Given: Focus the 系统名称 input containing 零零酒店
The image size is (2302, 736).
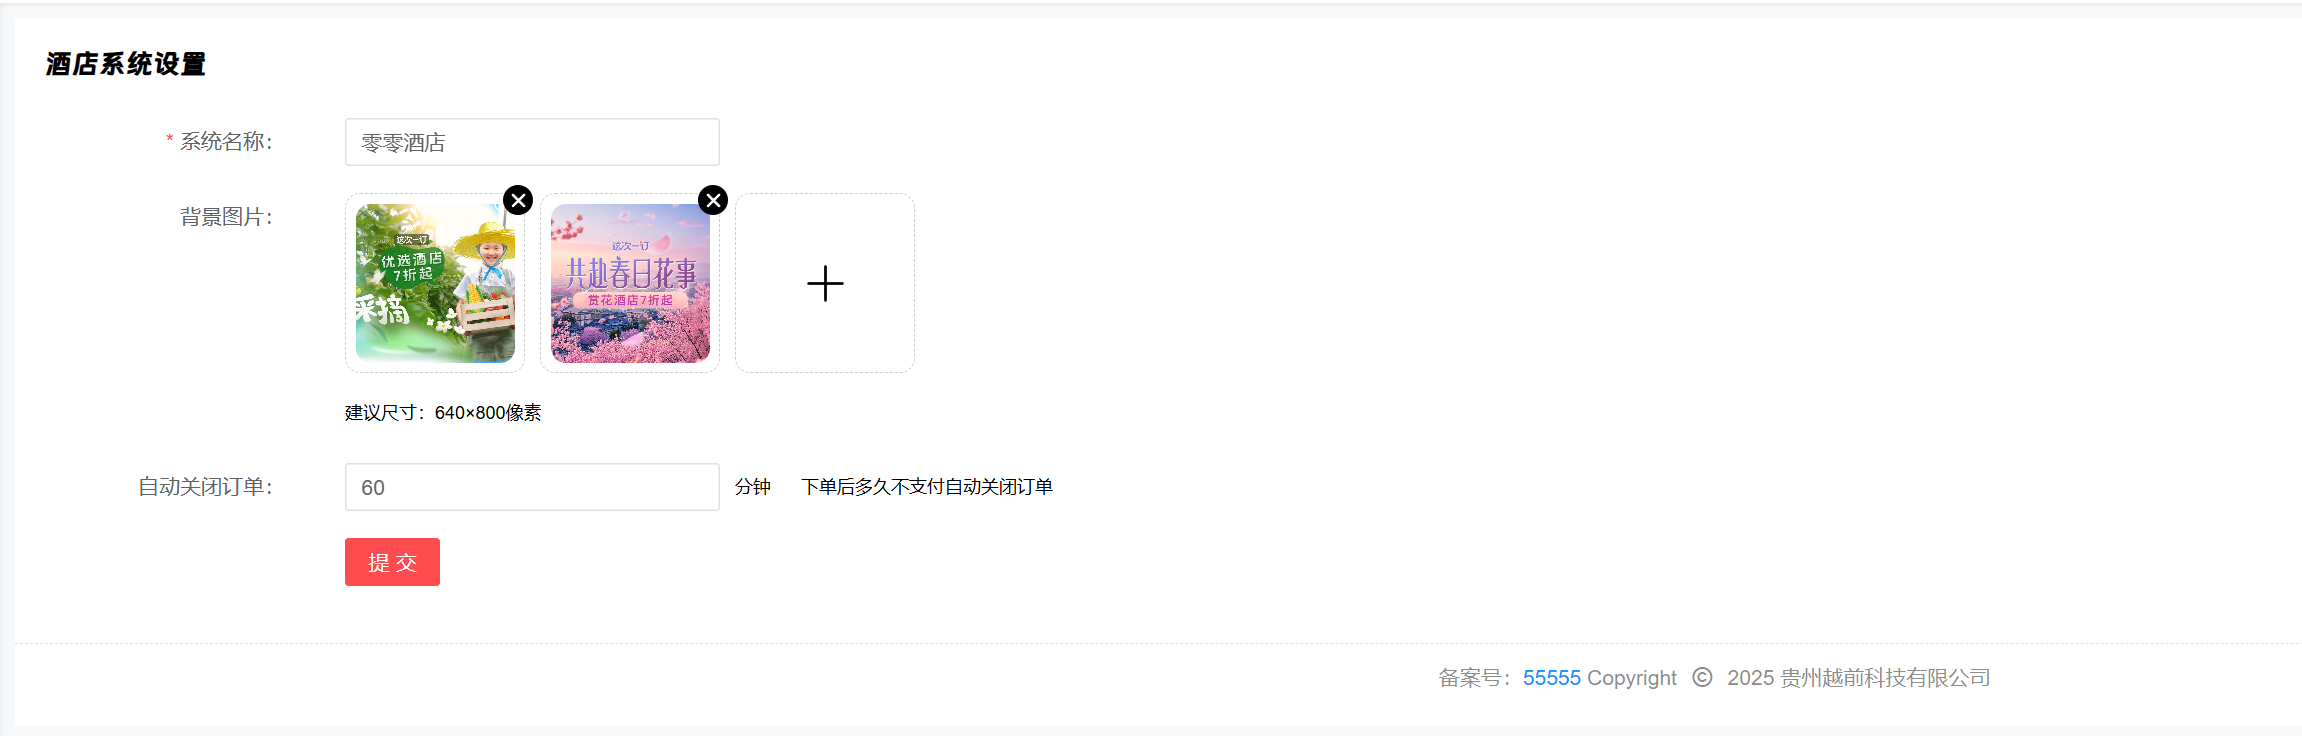Looking at the screenshot, I should click(532, 142).
